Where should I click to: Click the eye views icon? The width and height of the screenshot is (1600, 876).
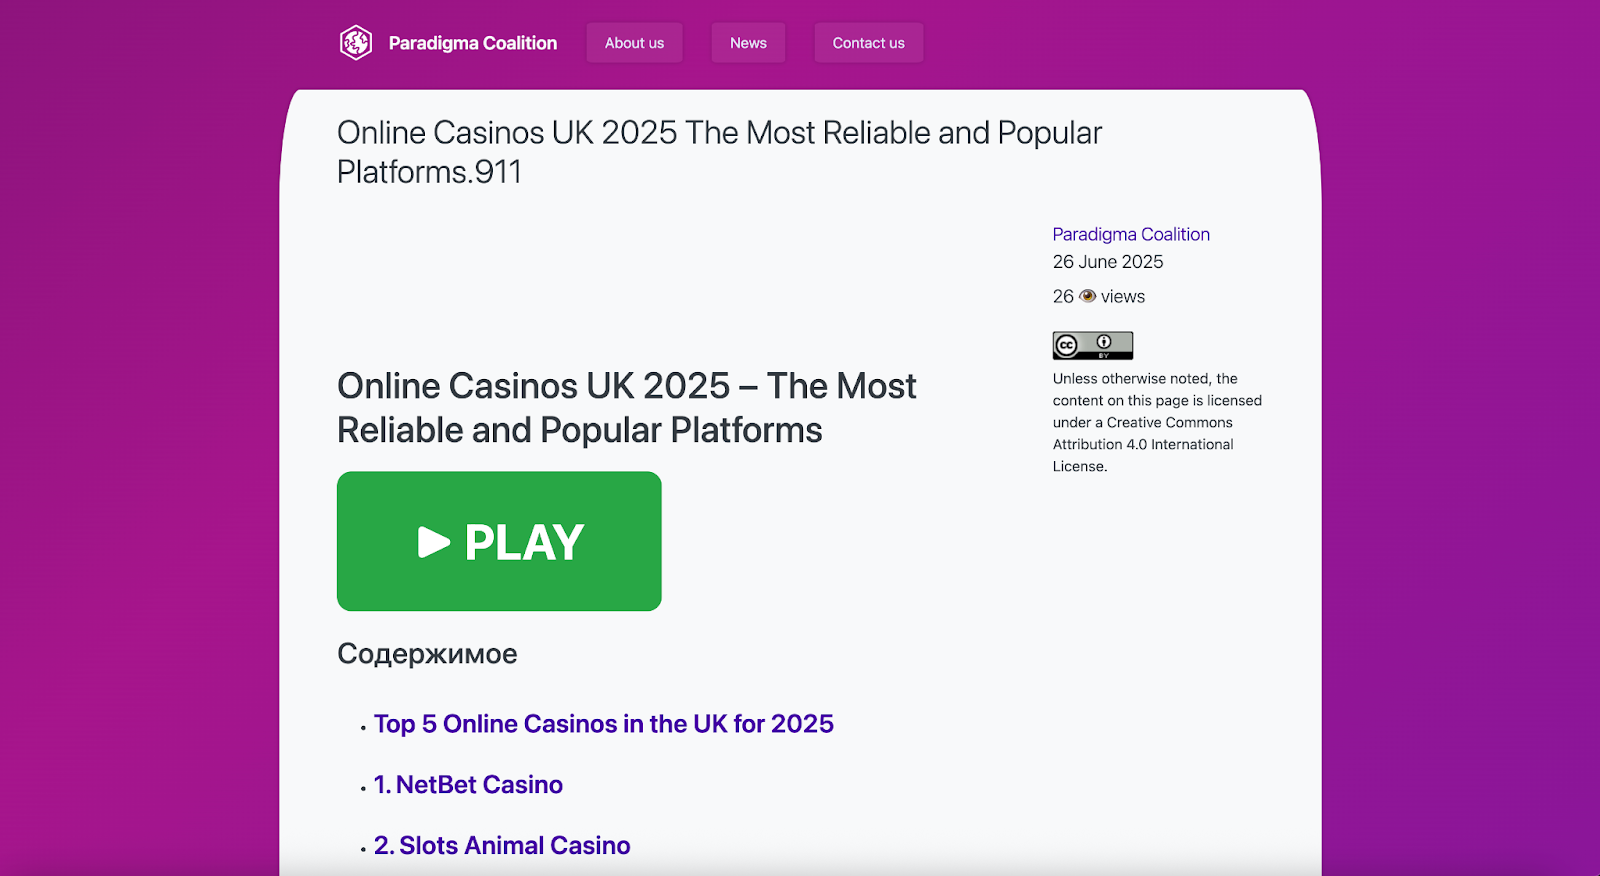(1087, 296)
